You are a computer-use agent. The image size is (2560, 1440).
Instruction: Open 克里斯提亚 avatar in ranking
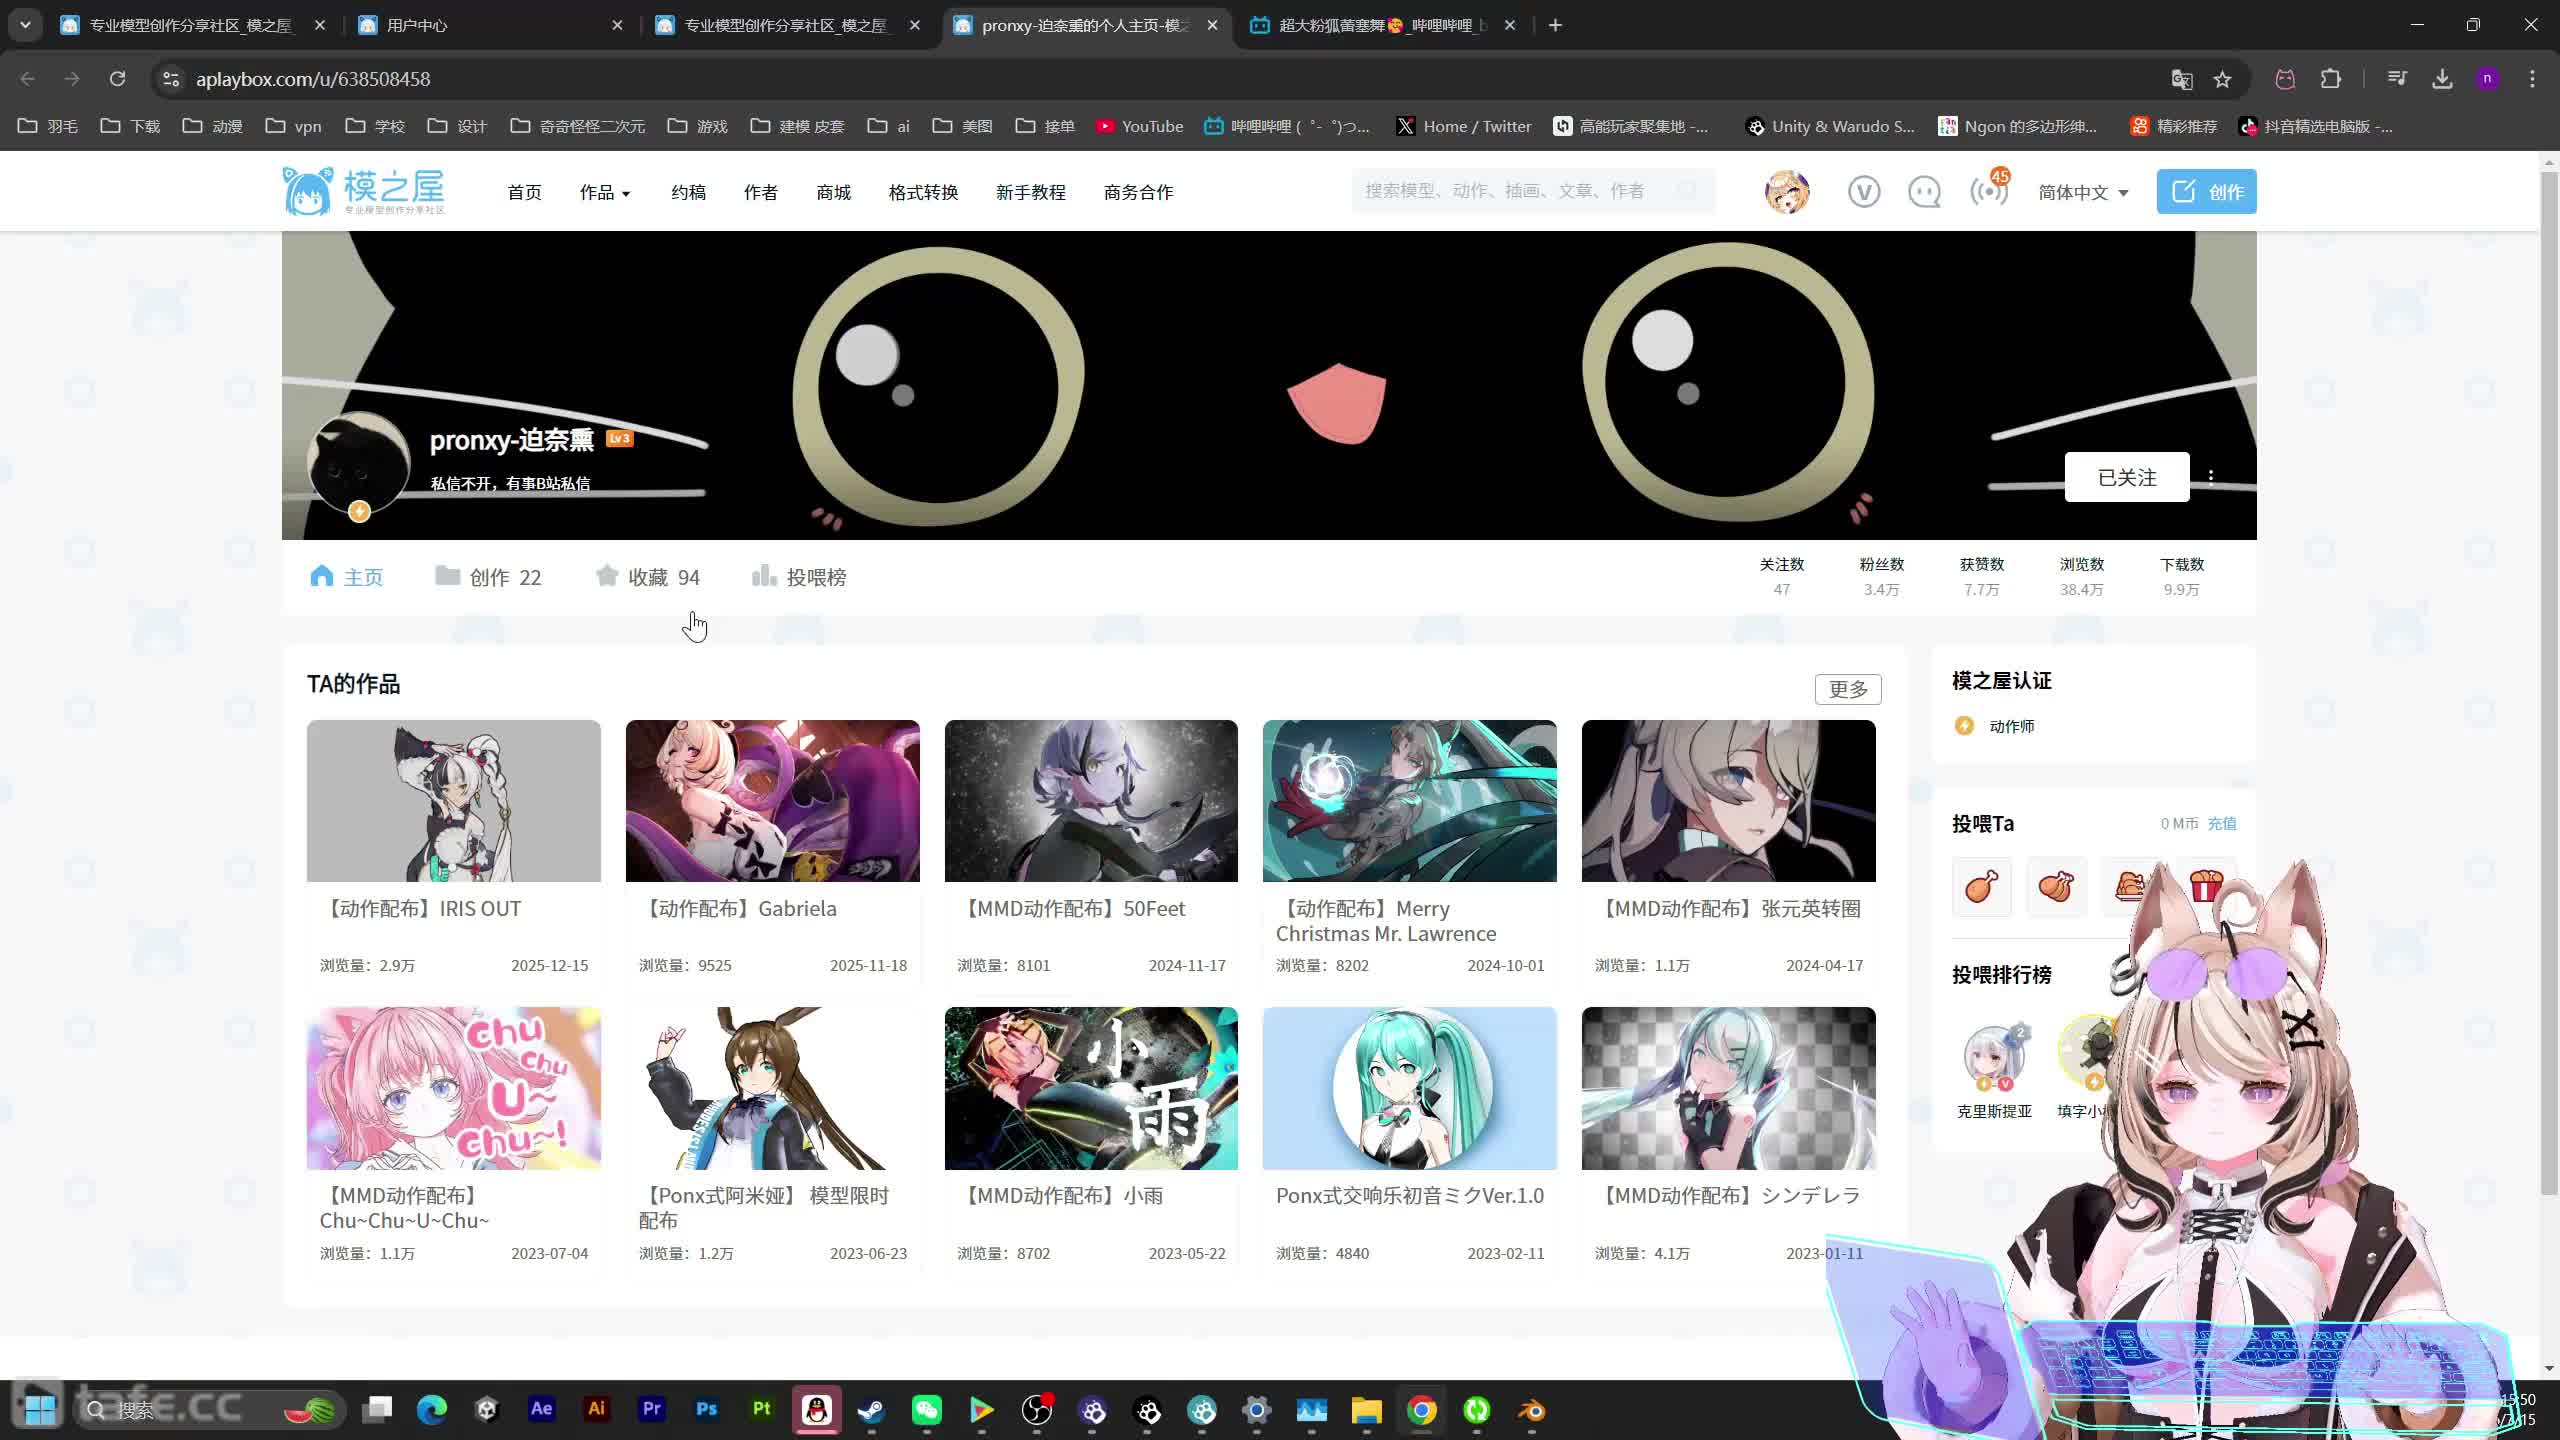[x=1994, y=1056]
